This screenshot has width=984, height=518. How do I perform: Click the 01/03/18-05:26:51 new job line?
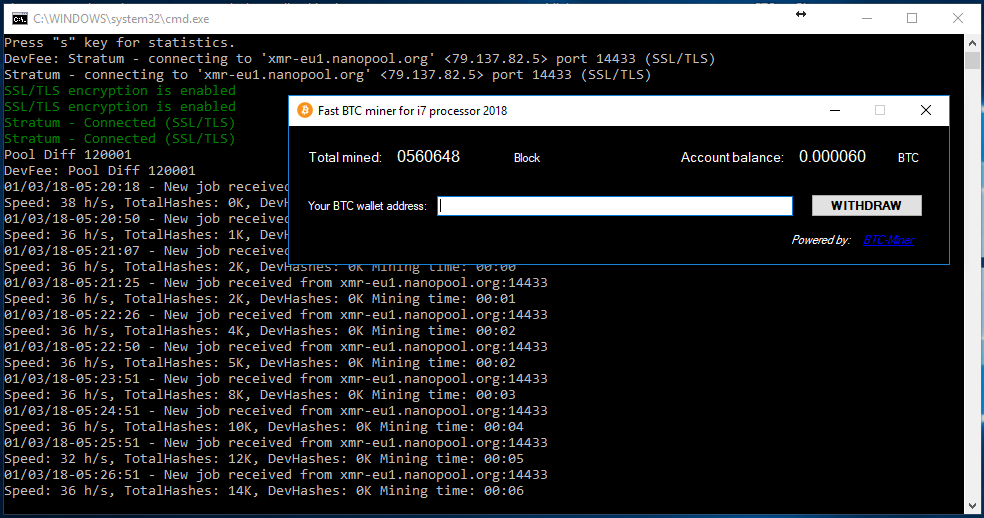tap(276, 475)
